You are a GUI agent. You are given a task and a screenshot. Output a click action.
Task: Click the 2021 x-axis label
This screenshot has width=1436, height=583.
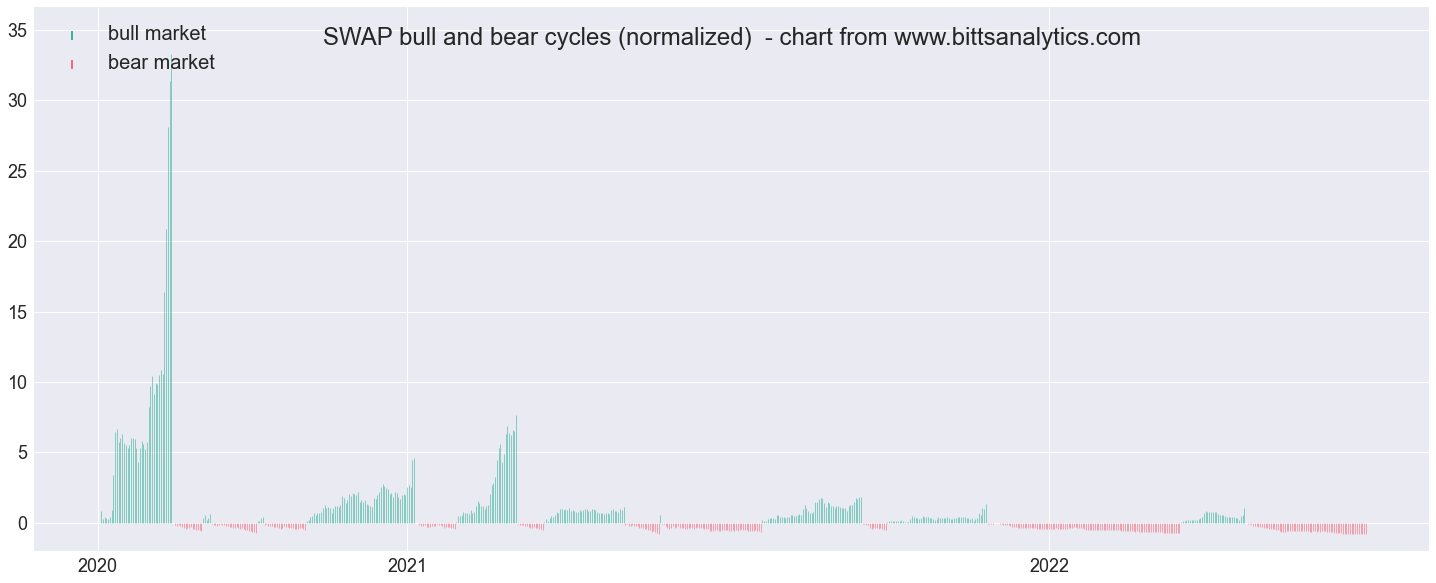(x=407, y=565)
